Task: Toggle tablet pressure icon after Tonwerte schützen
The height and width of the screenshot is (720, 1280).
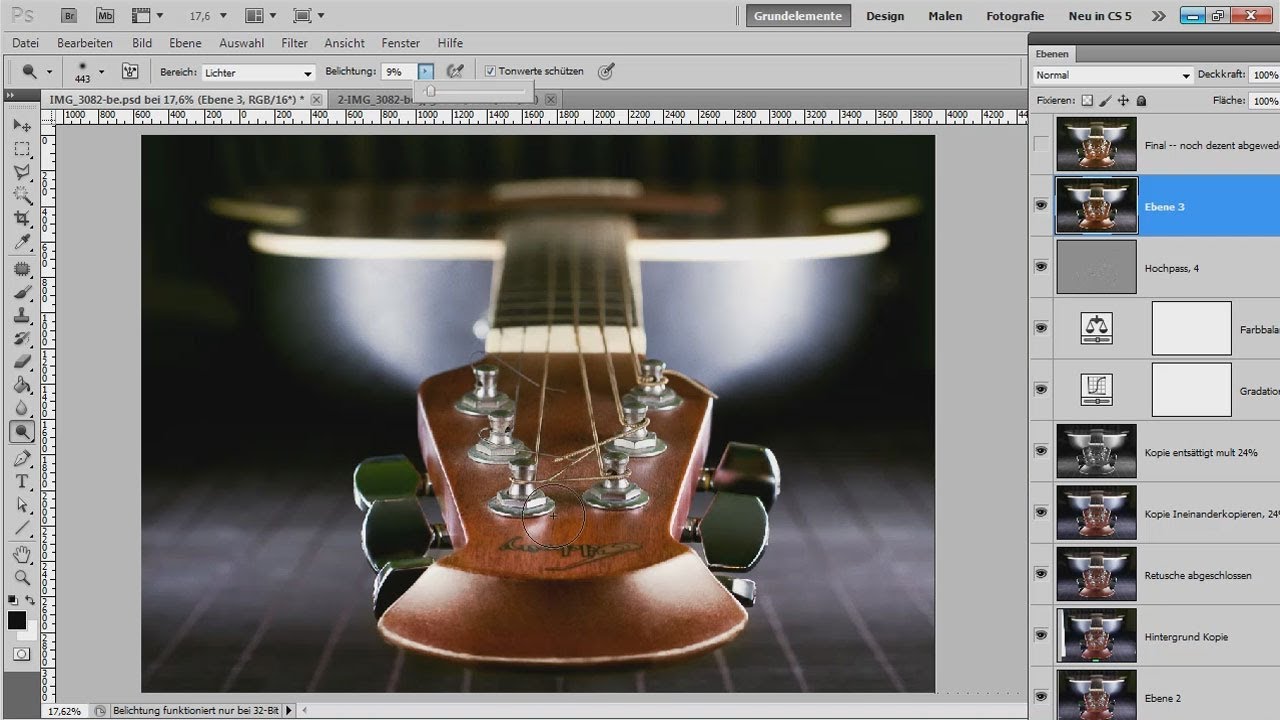Action: (x=606, y=71)
